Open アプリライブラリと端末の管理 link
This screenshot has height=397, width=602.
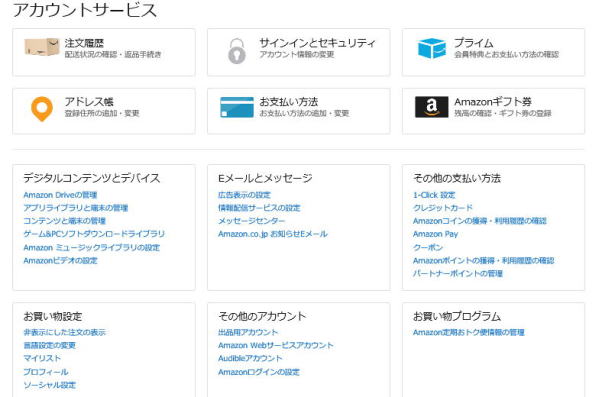[76, 208]
